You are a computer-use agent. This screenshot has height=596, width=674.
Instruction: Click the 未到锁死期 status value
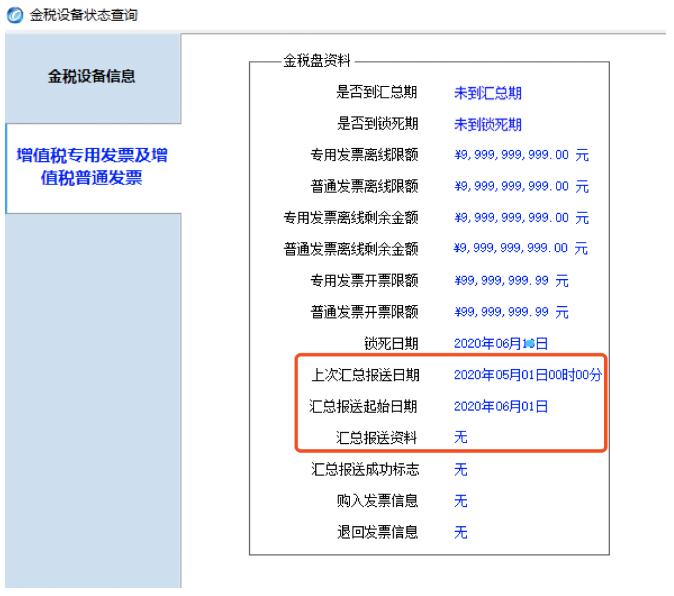489,125
